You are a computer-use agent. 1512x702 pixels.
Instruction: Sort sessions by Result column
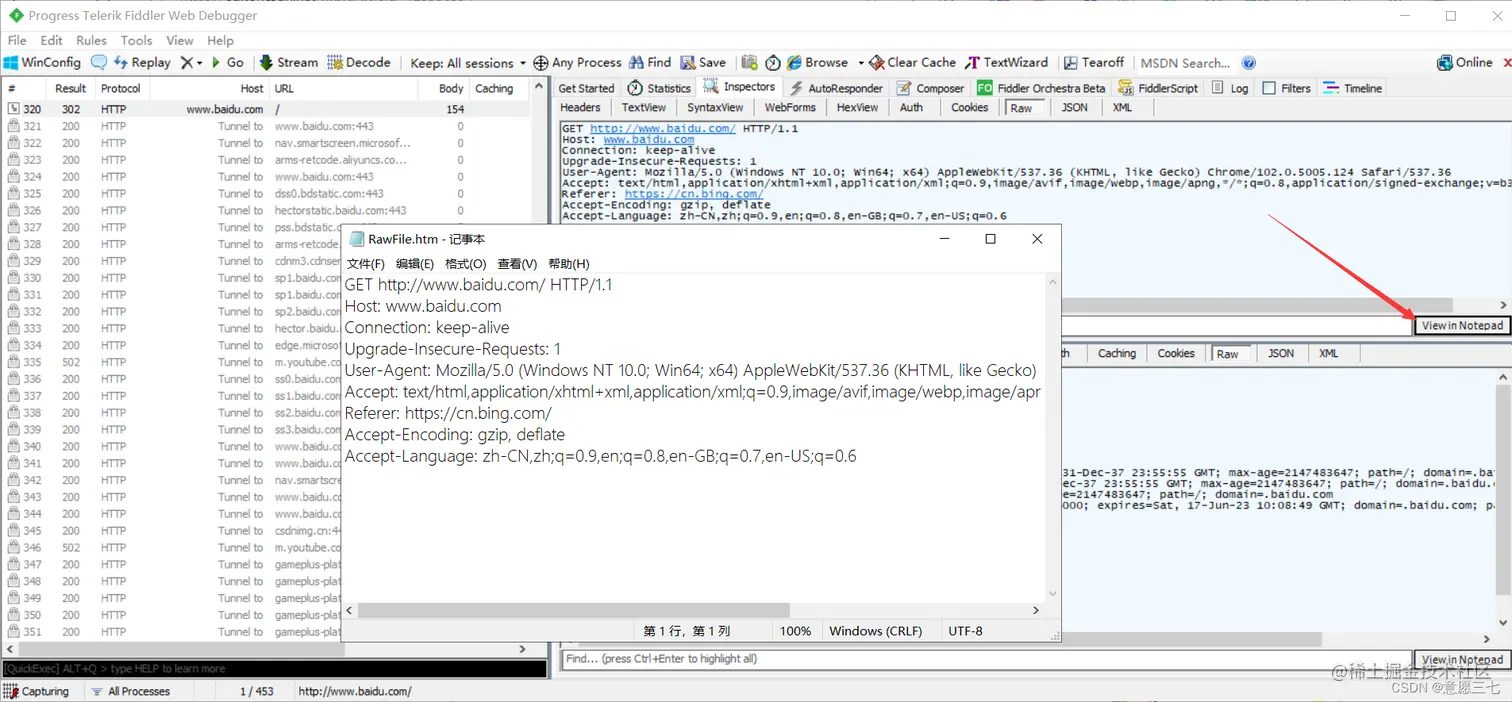(x=71, y=88)
